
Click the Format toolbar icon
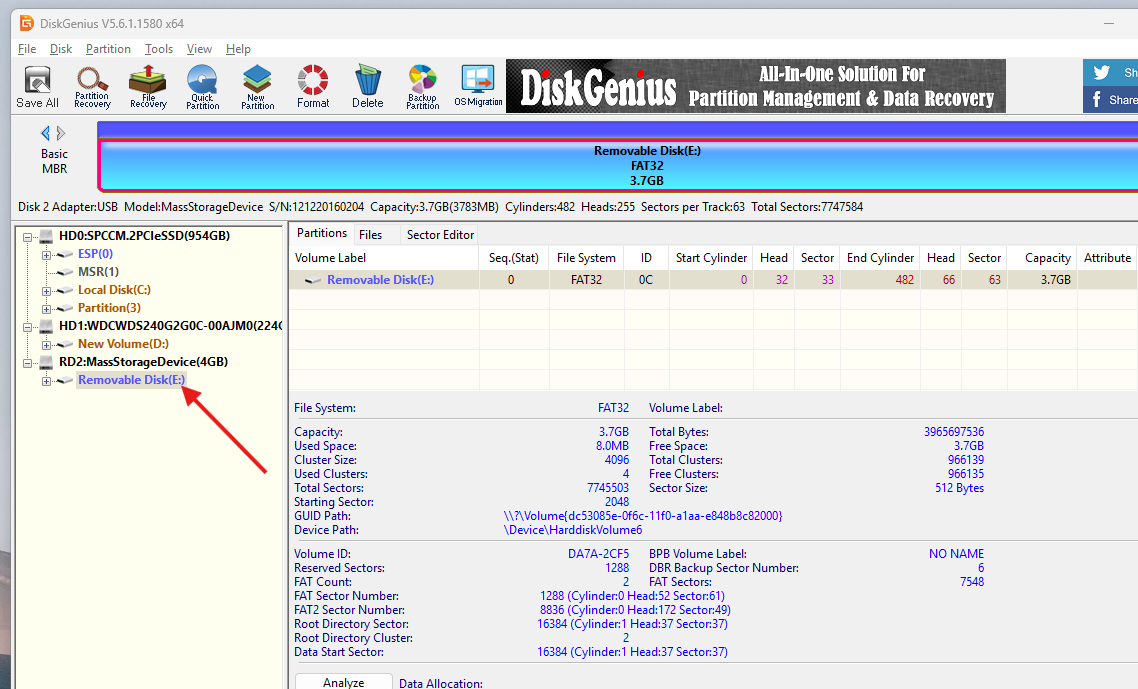[313, 86]
